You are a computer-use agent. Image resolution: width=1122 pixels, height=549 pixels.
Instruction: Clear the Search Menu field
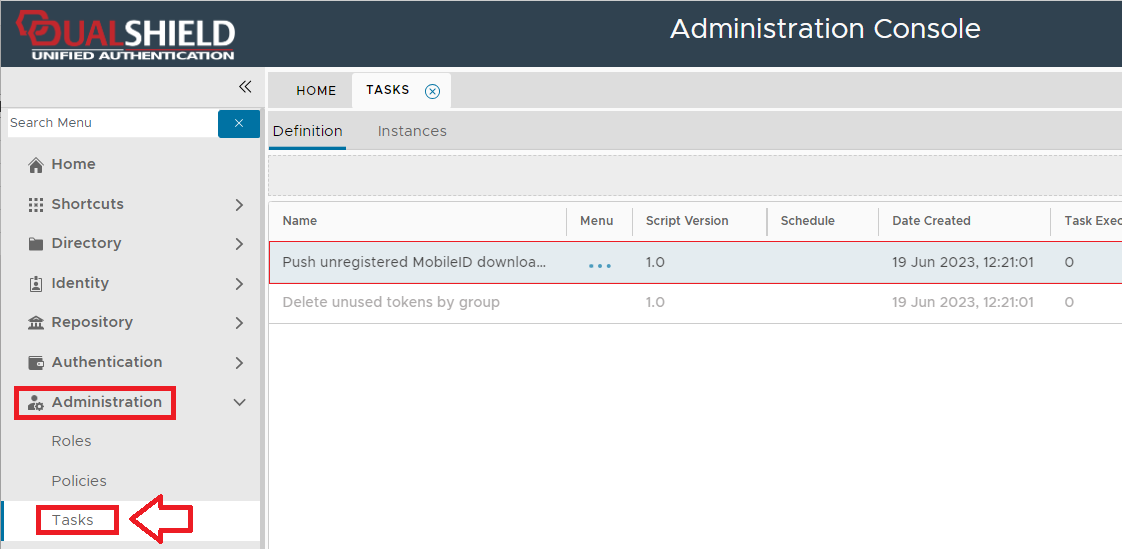238,123
